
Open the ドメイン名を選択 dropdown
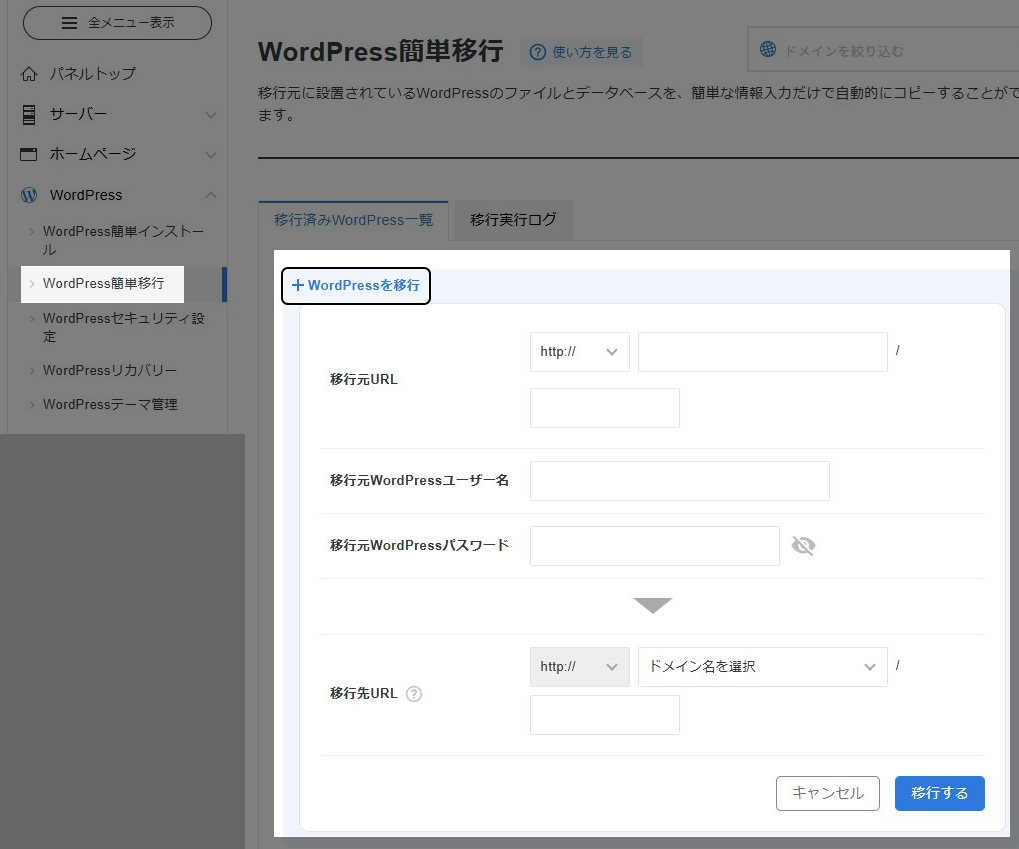(762, 666)
